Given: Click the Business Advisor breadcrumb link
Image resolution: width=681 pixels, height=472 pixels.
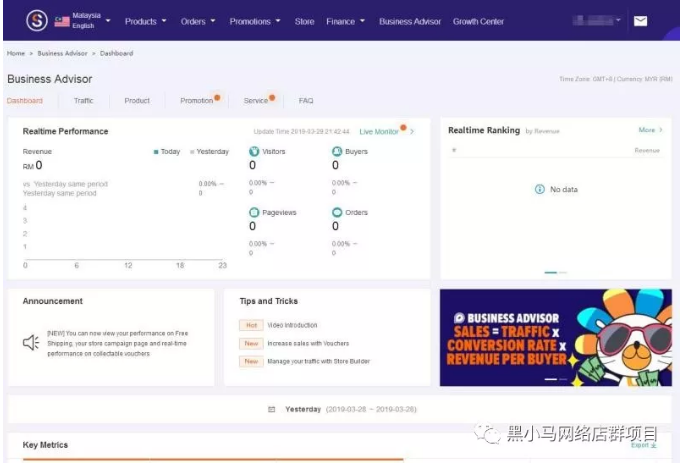Looking at the screenshot, I should (62, 53).
